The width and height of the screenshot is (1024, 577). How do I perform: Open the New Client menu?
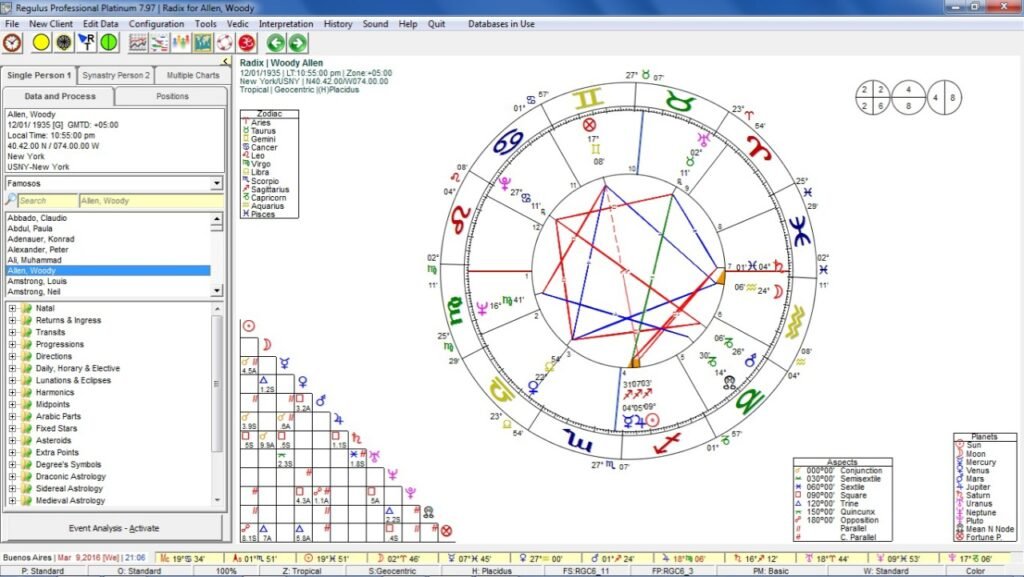coord(51,23)
